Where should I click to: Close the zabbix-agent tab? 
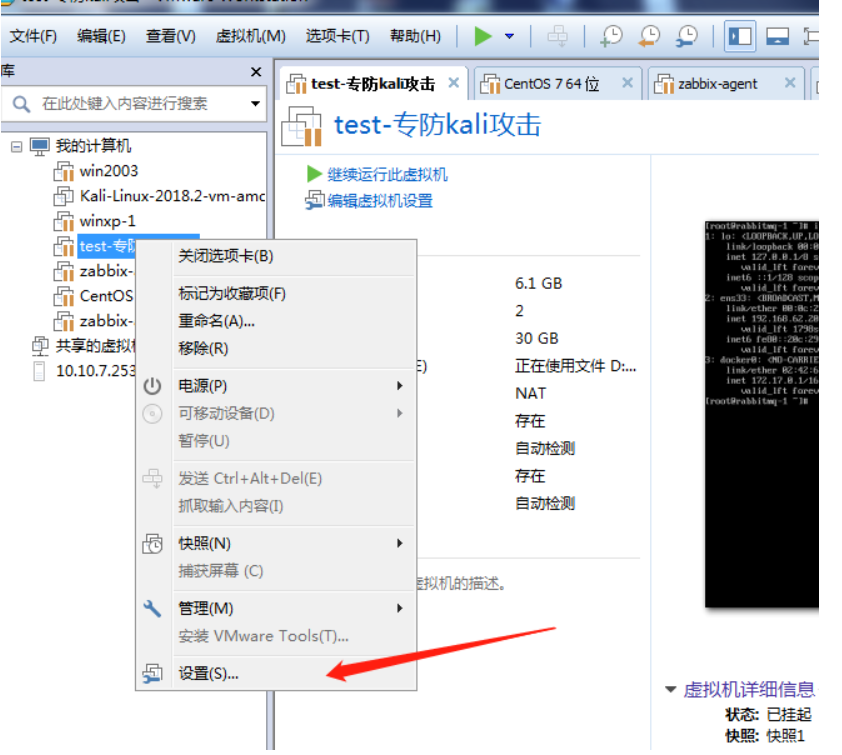tap(790, 83)
